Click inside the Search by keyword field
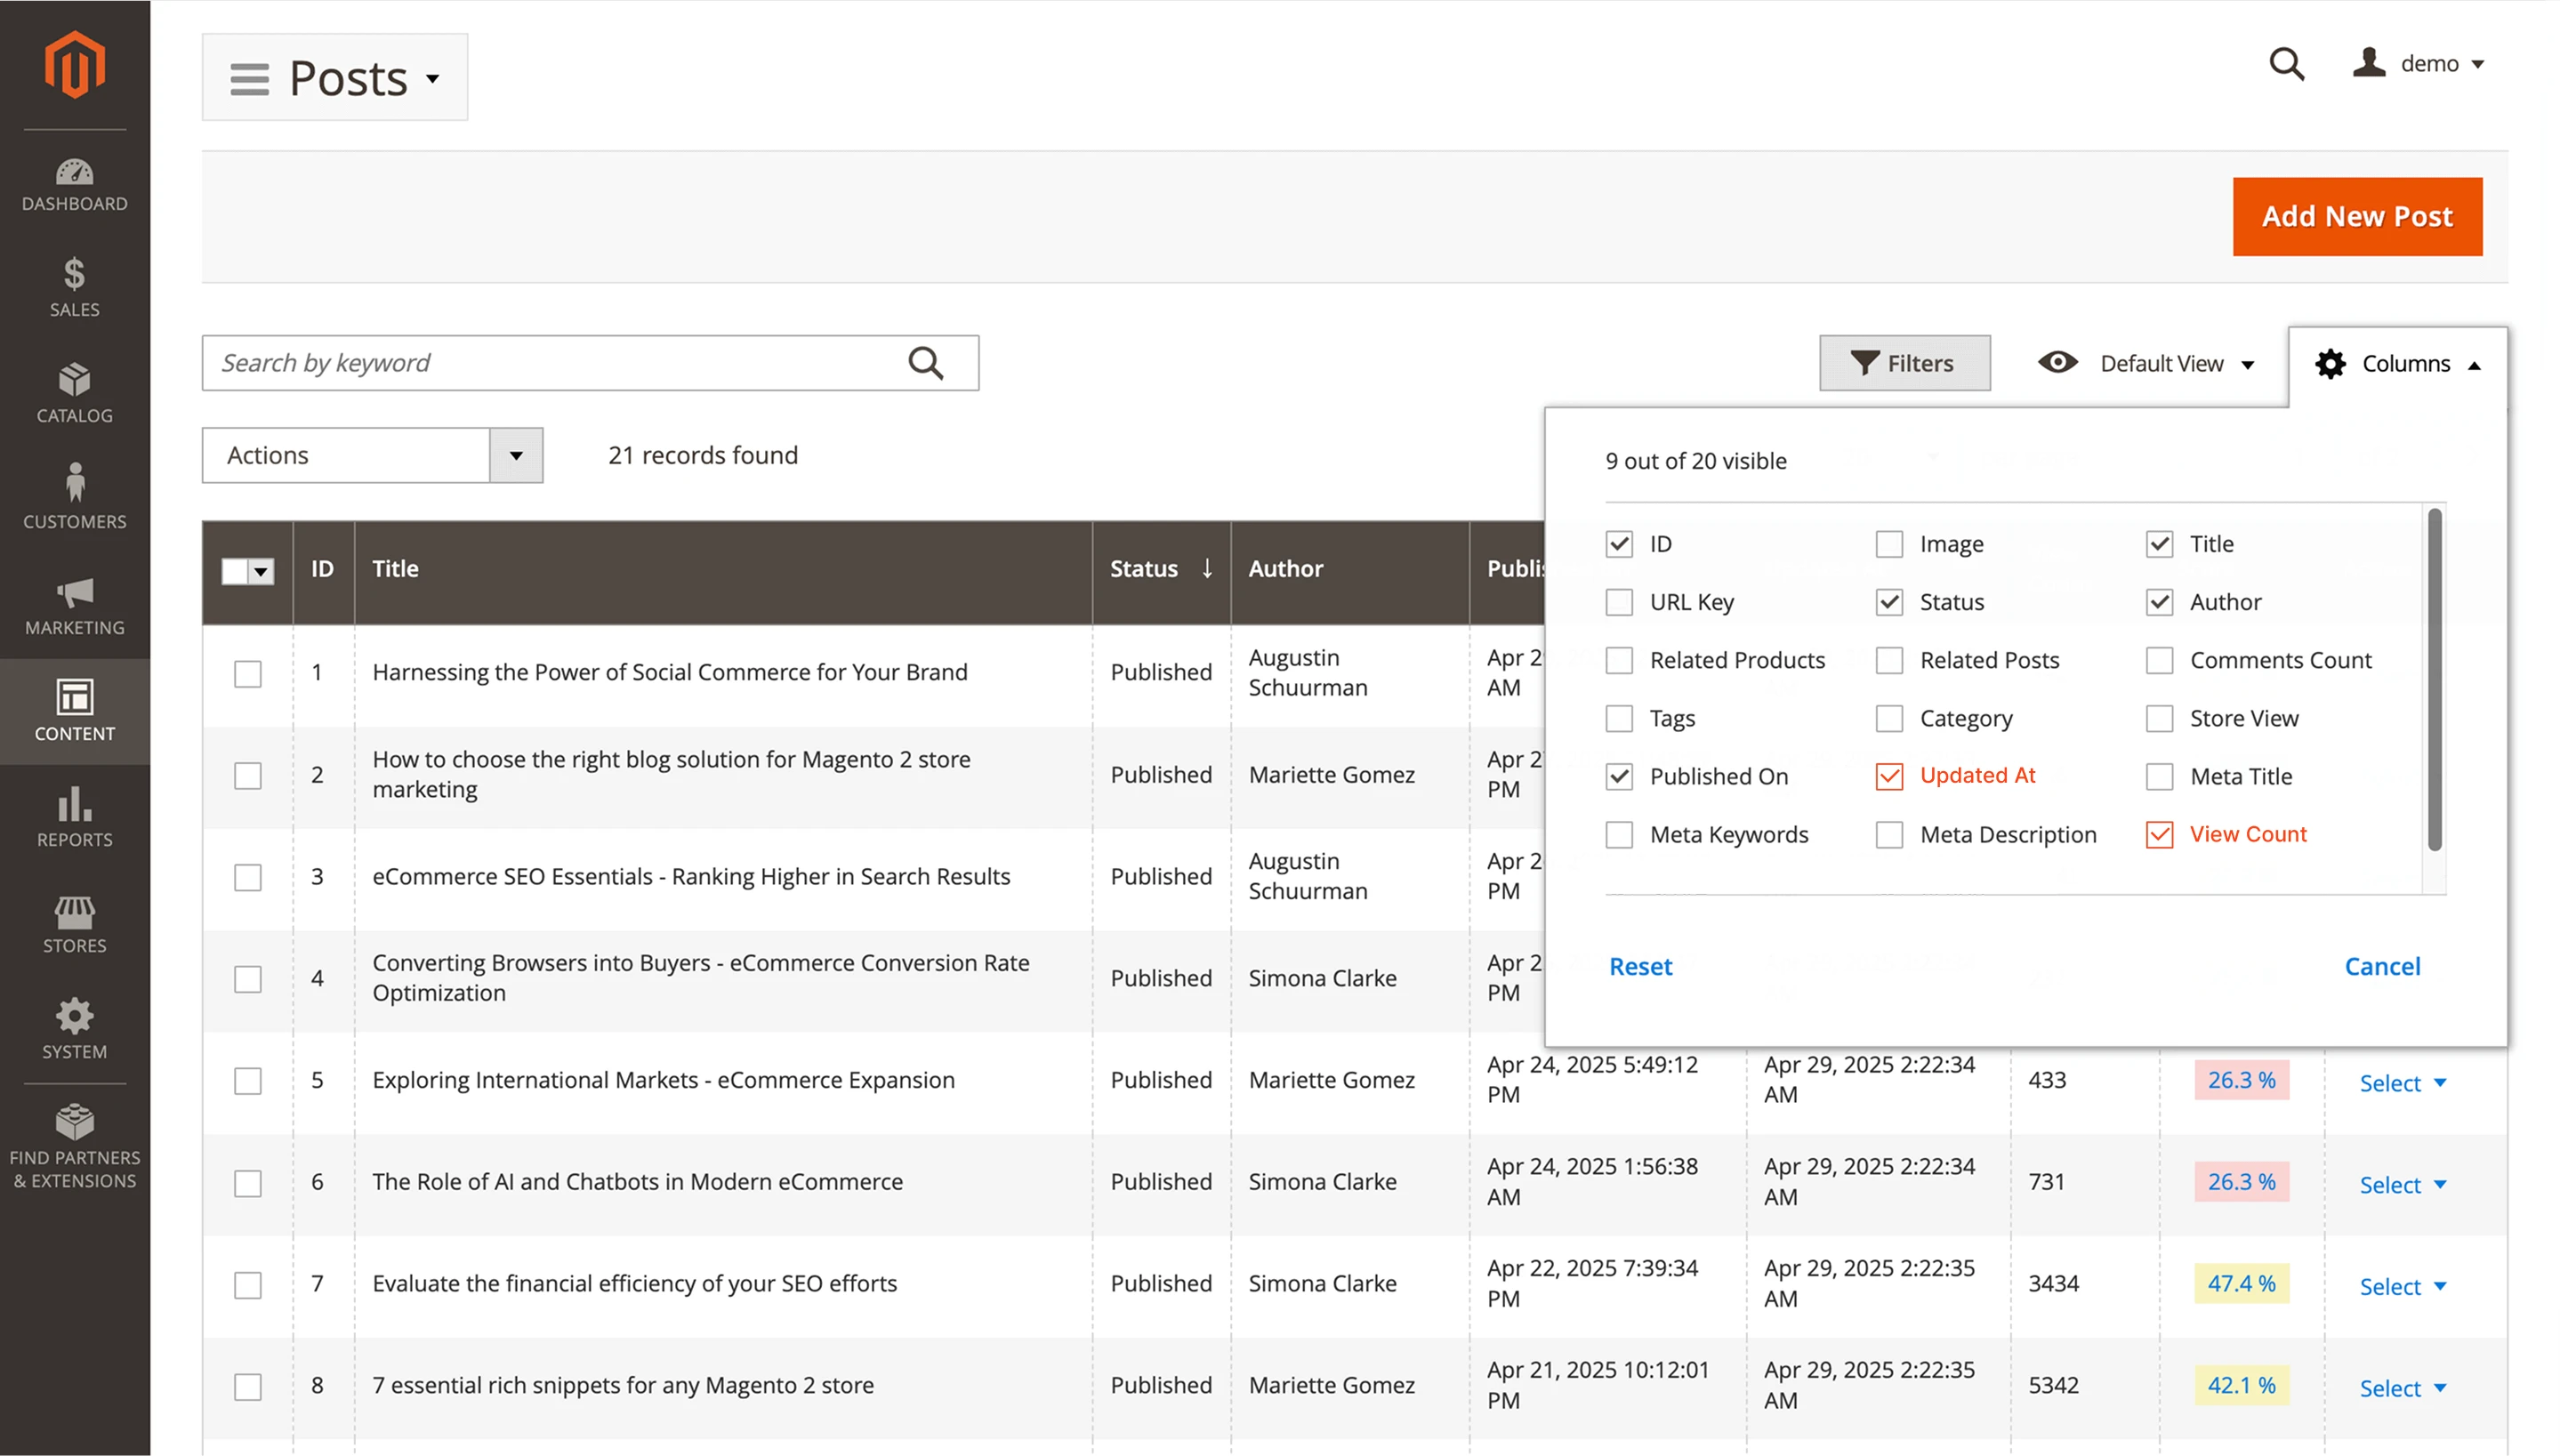Image resolution: width=2560 pixels, height=1456 pixels. point(550,362)
